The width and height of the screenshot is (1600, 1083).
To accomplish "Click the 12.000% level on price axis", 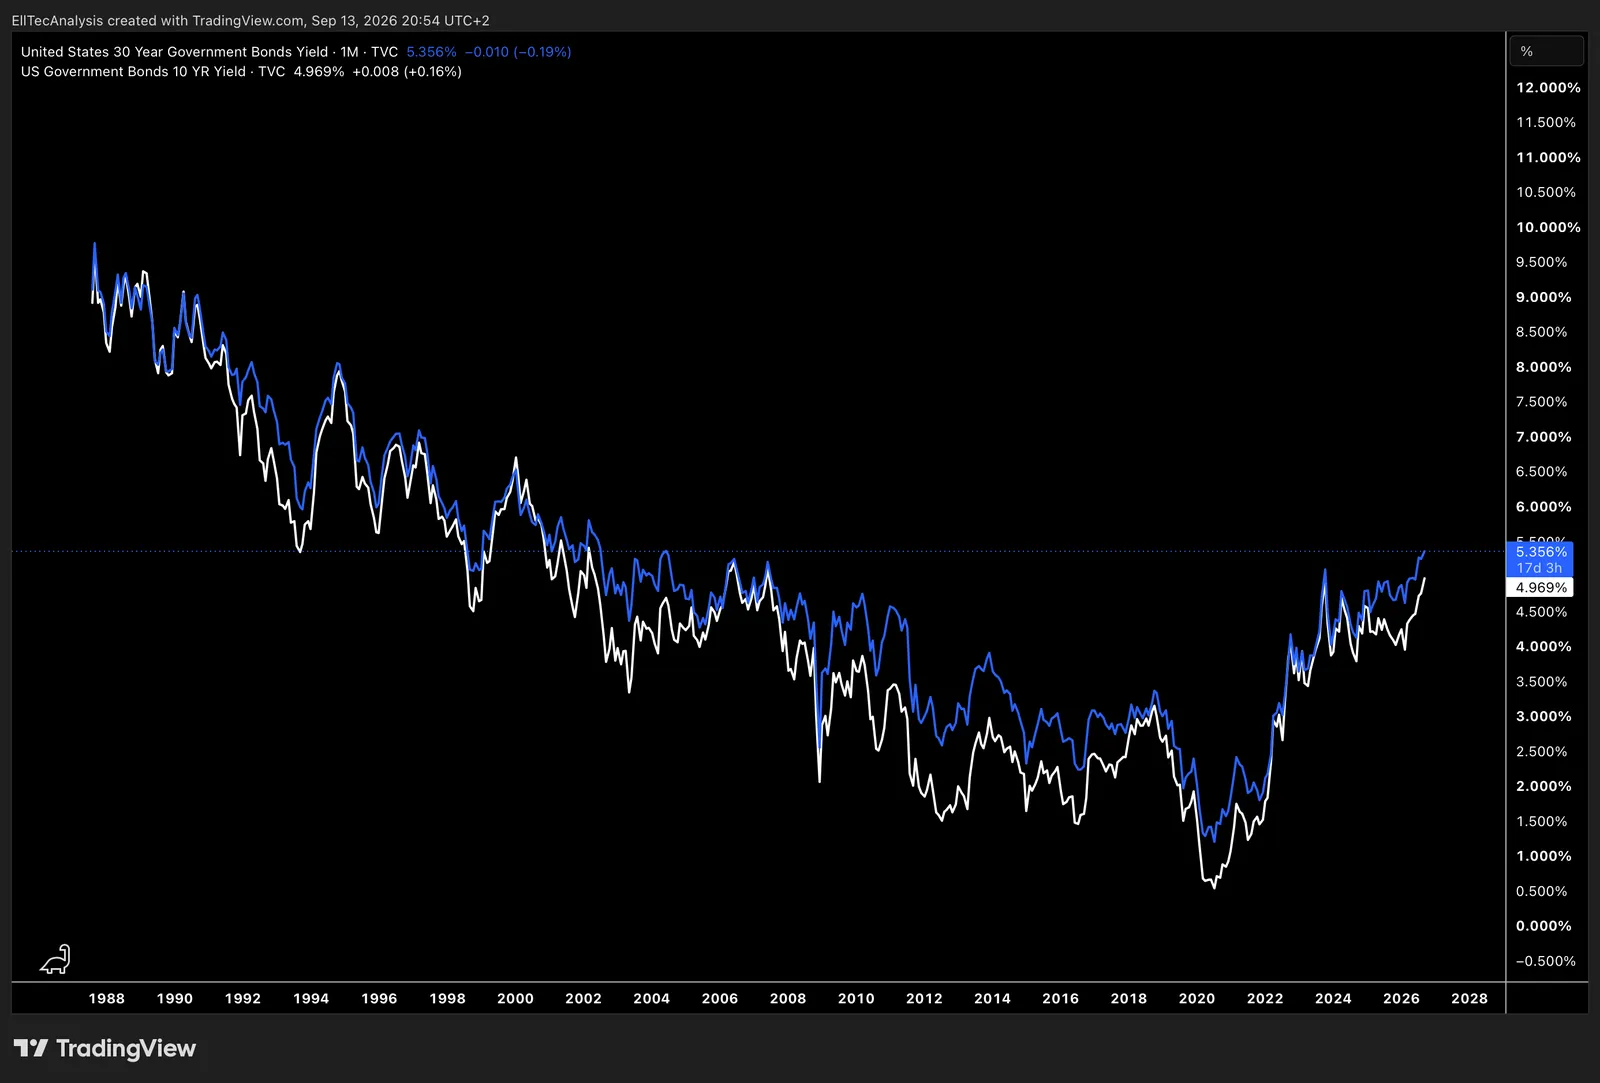I will tap(1548, 88).
